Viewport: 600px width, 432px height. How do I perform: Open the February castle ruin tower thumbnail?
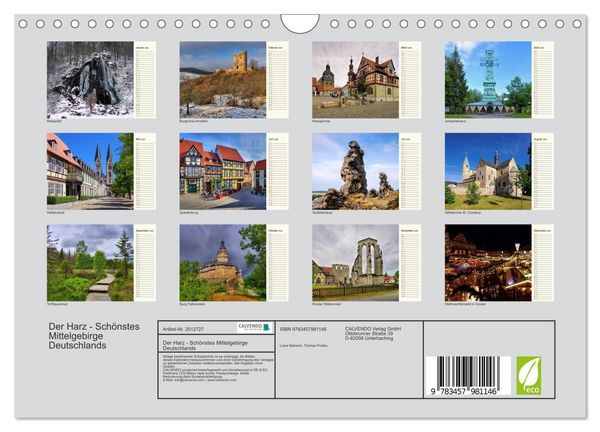pyautogui.click(x=223, y=80)
